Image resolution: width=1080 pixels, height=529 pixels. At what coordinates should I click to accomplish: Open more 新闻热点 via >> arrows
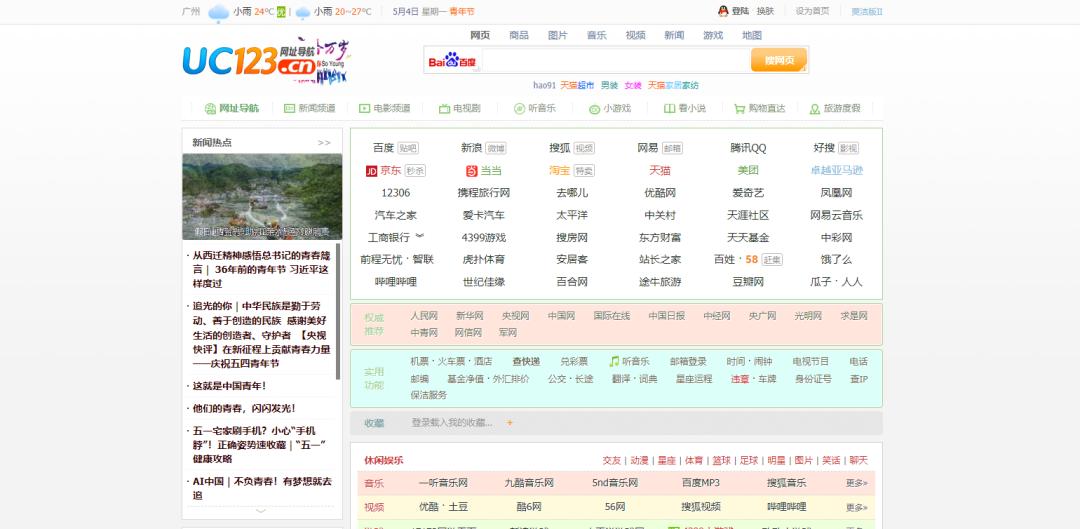pos(324,143)
